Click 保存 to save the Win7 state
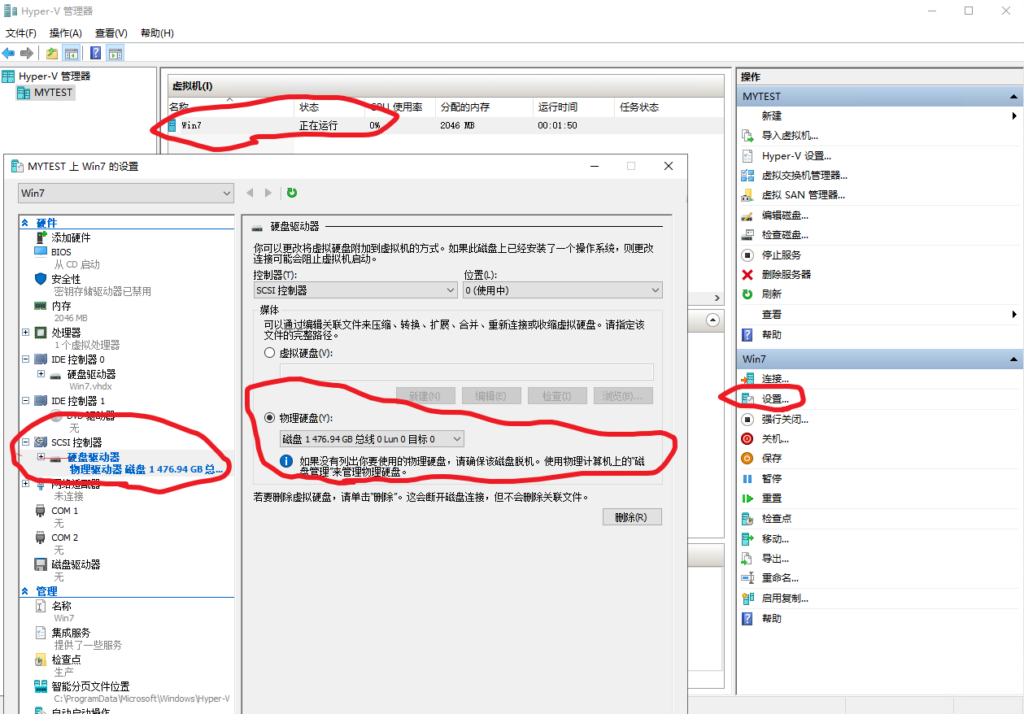The image size is (1024, 714). (x=771, y=459)
